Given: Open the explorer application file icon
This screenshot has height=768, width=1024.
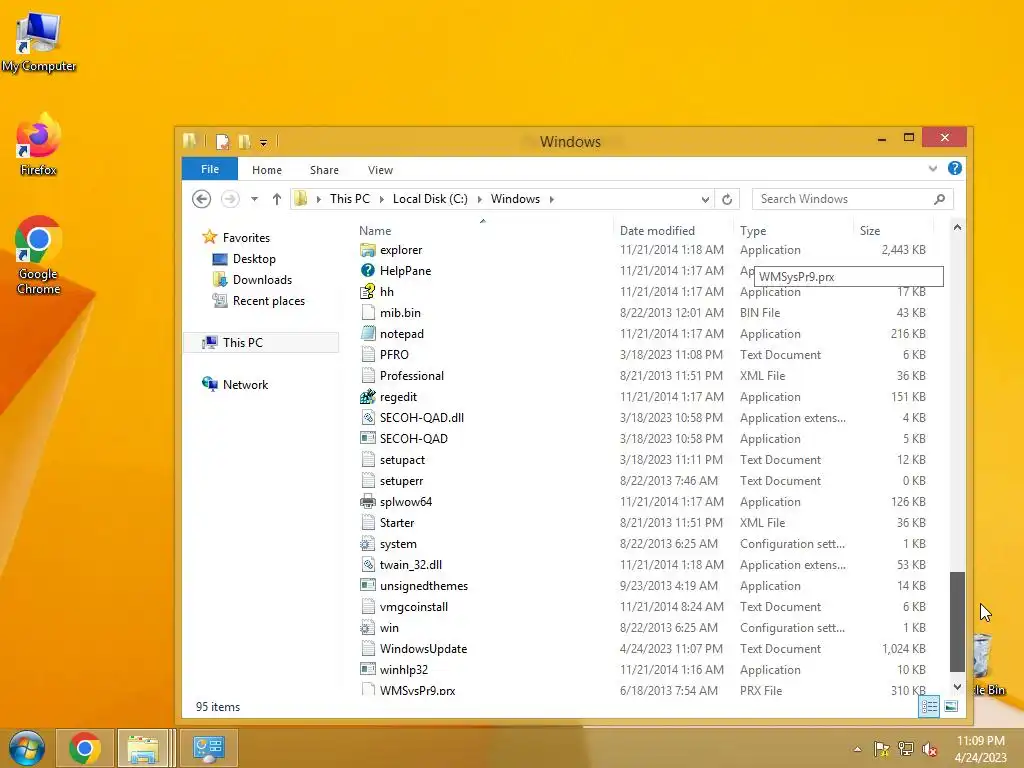Looking at the screenshot, I should click(x=368, y=250).
